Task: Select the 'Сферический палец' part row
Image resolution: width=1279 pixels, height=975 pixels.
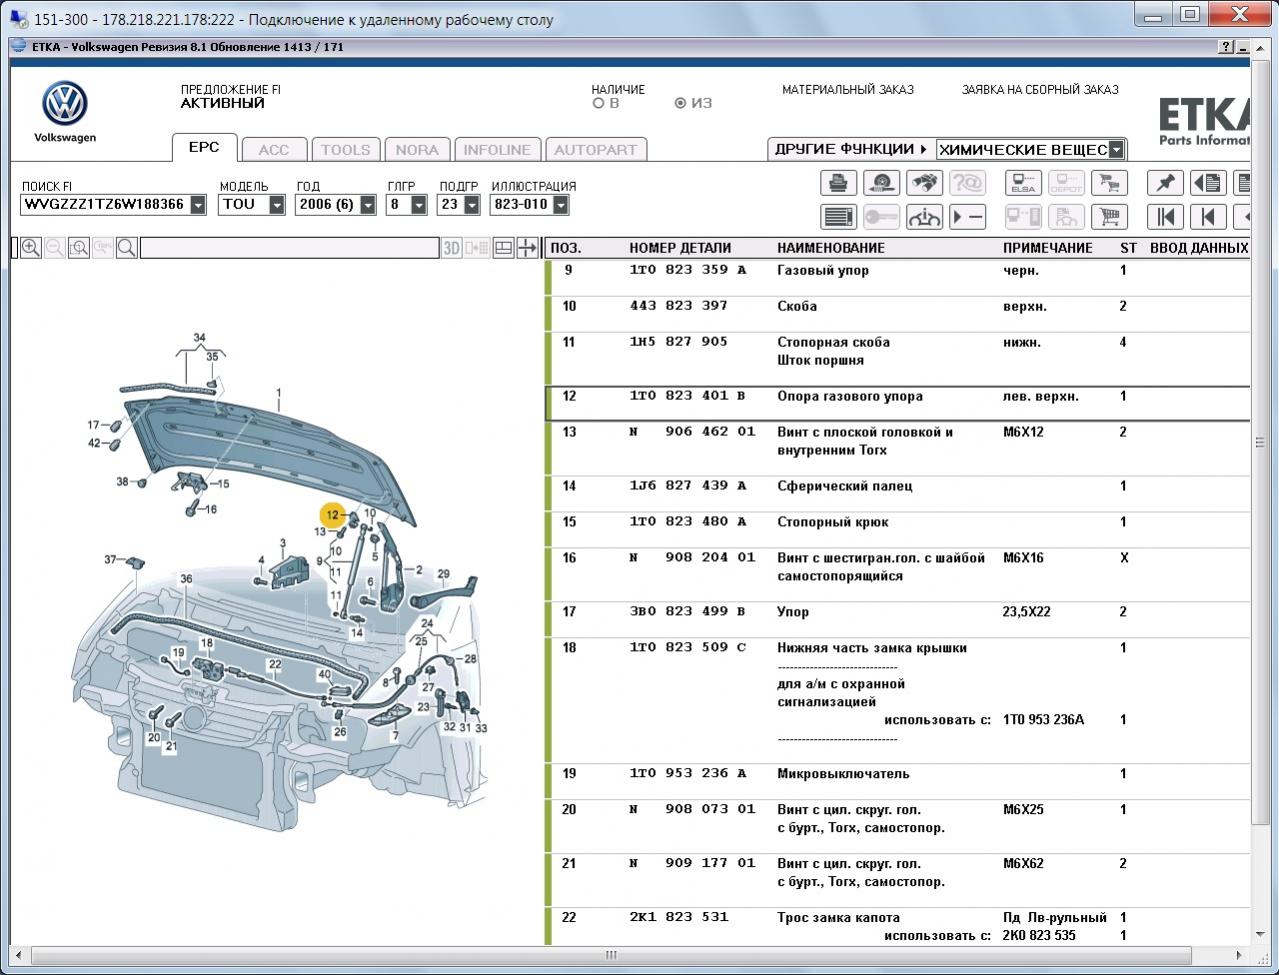Action: (x=899, y=494)
